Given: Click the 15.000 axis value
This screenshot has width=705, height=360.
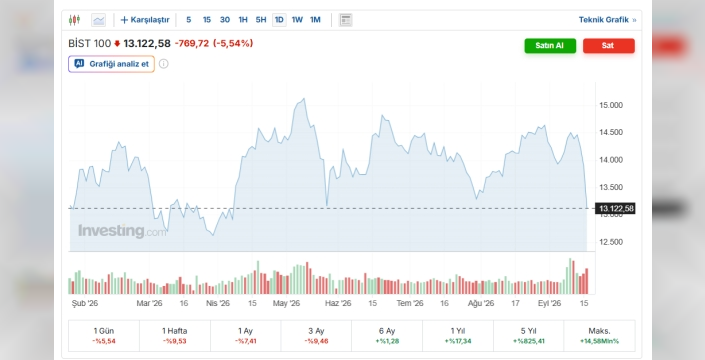Looking at the screenshot, I should [611, 105].
